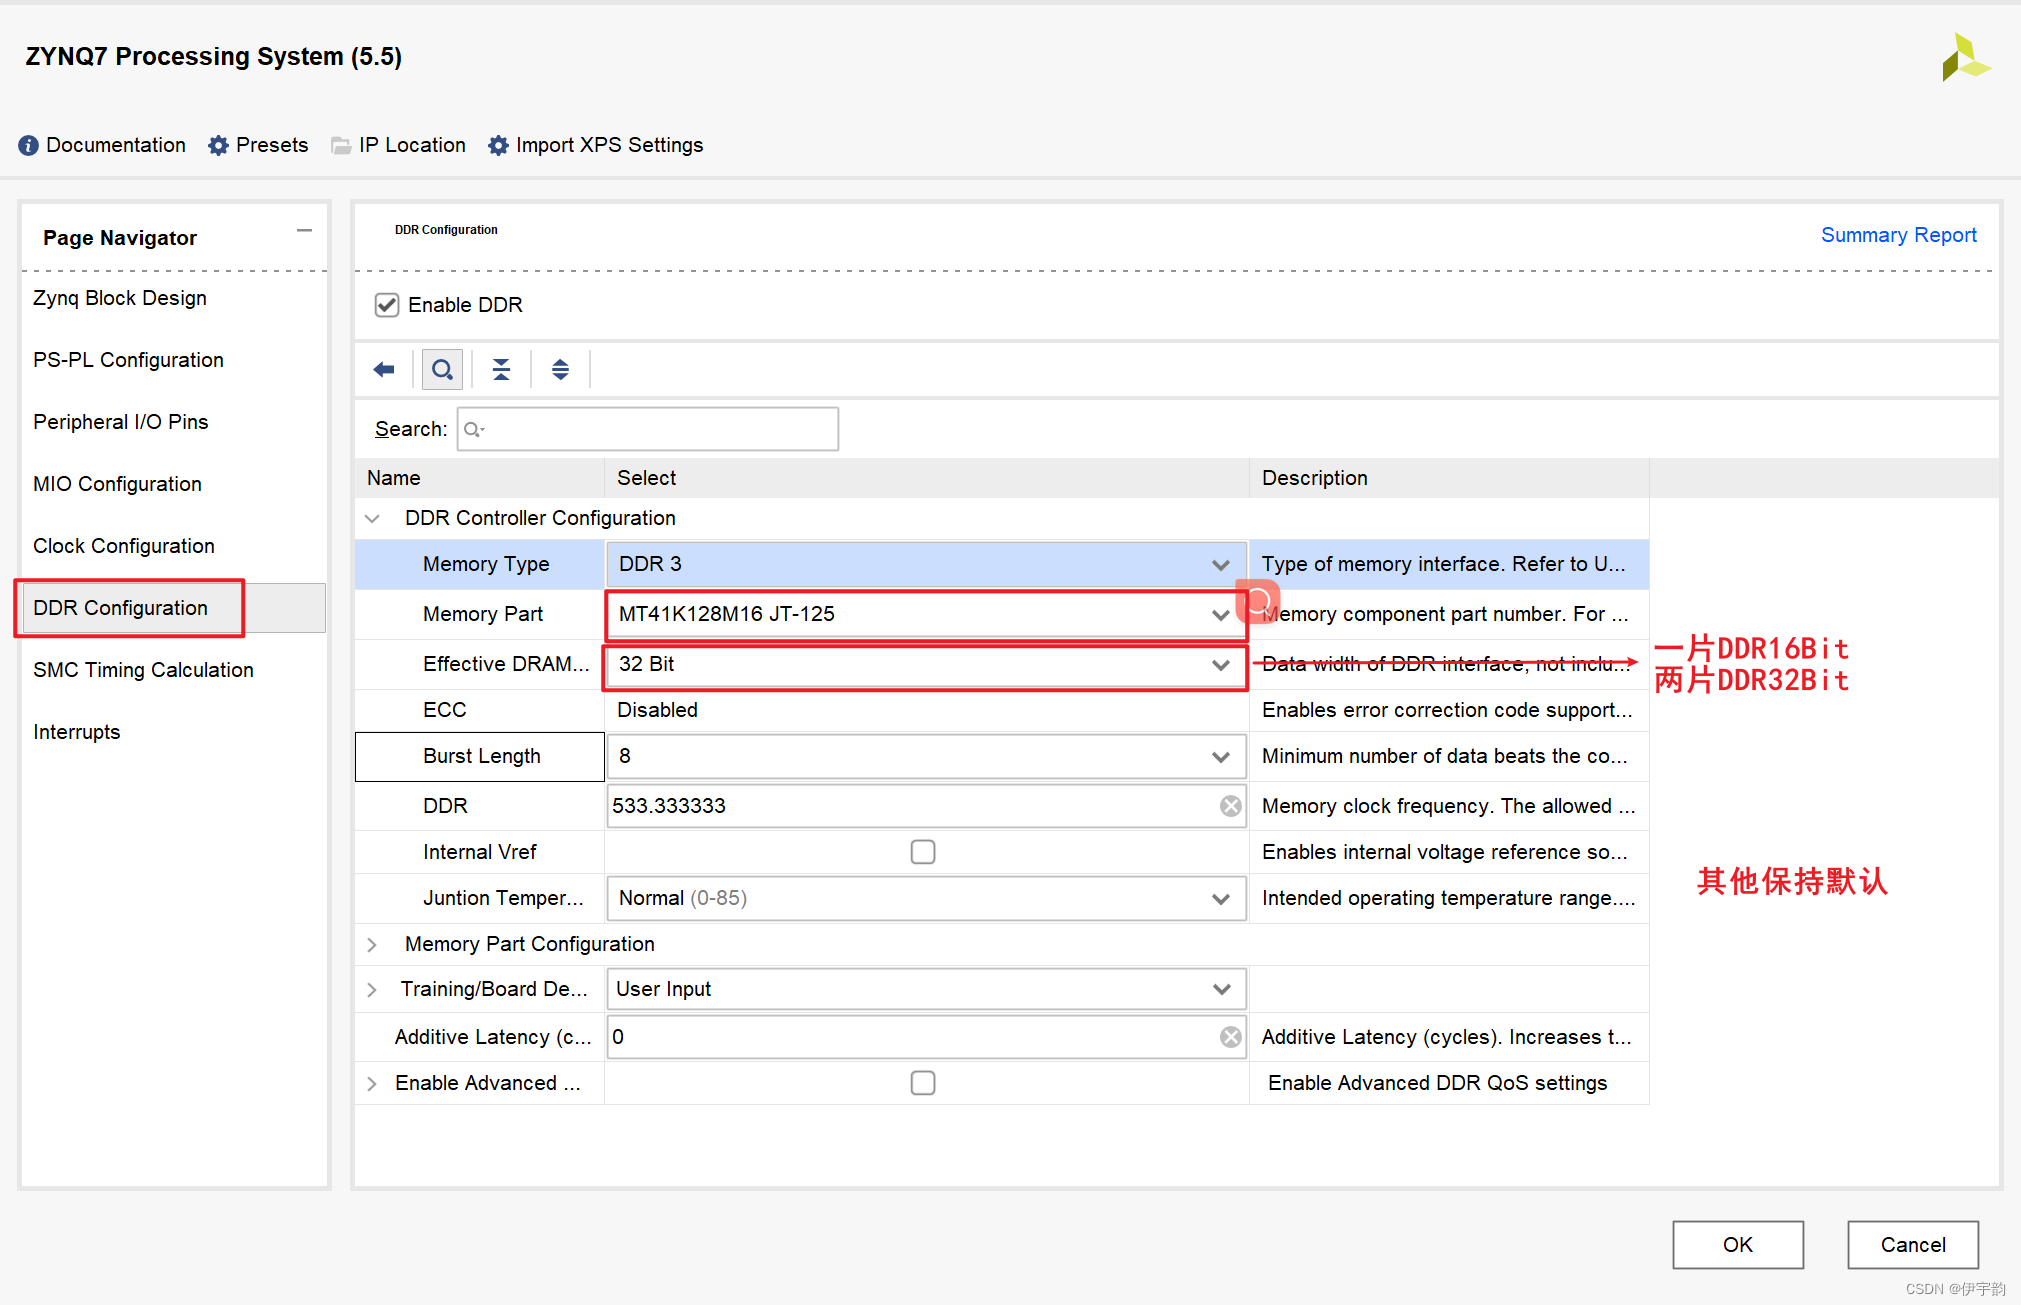Click the back arrow toolbar icon

coord(384,370)
